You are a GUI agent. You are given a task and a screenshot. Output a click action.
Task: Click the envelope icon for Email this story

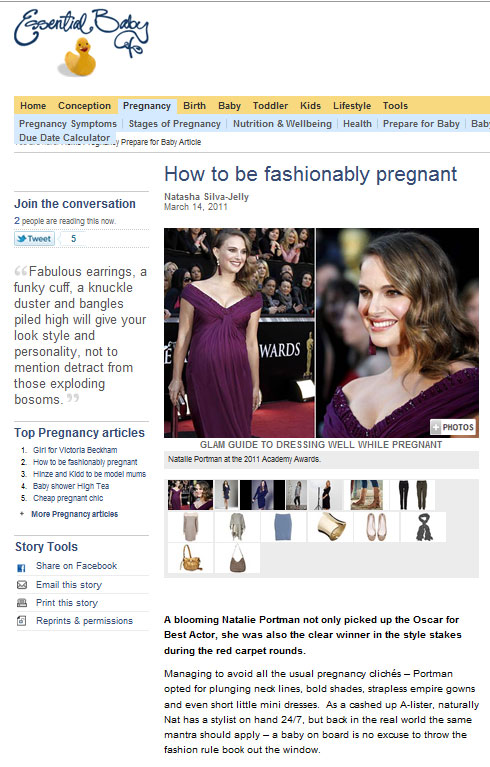point(22,585)
